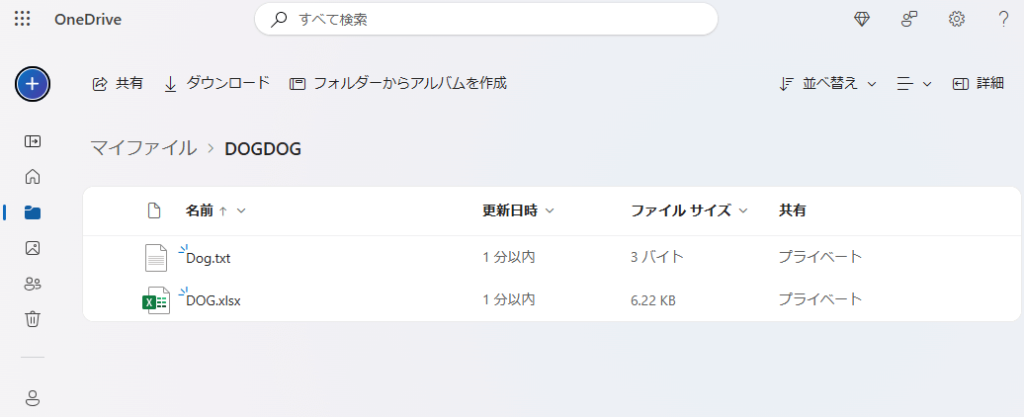Open the DOG.xlsx file

213,300
